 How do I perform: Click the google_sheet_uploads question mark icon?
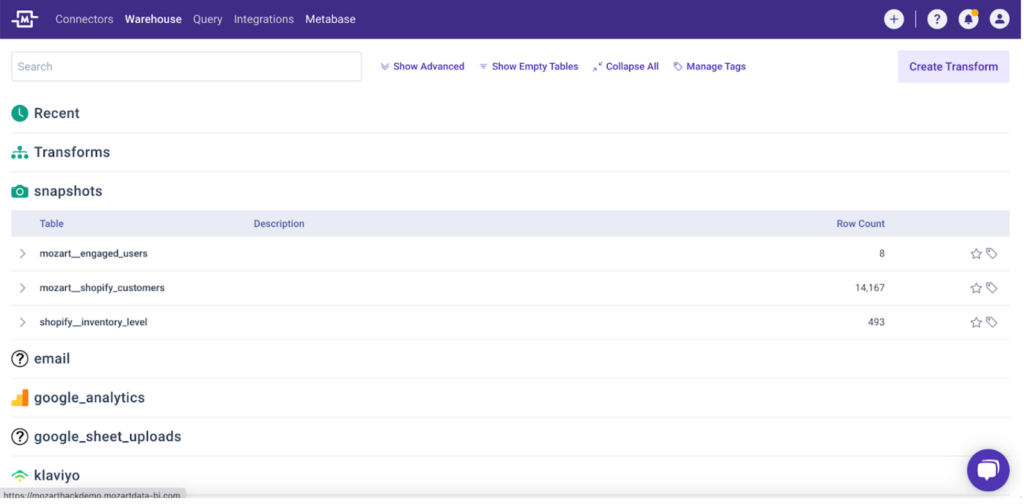[20, 436]
